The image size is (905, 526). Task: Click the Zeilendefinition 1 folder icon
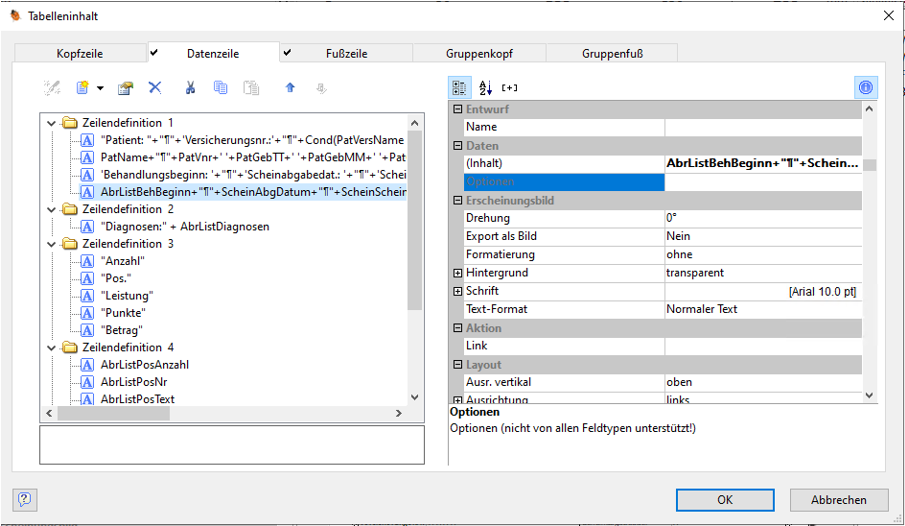70,123
